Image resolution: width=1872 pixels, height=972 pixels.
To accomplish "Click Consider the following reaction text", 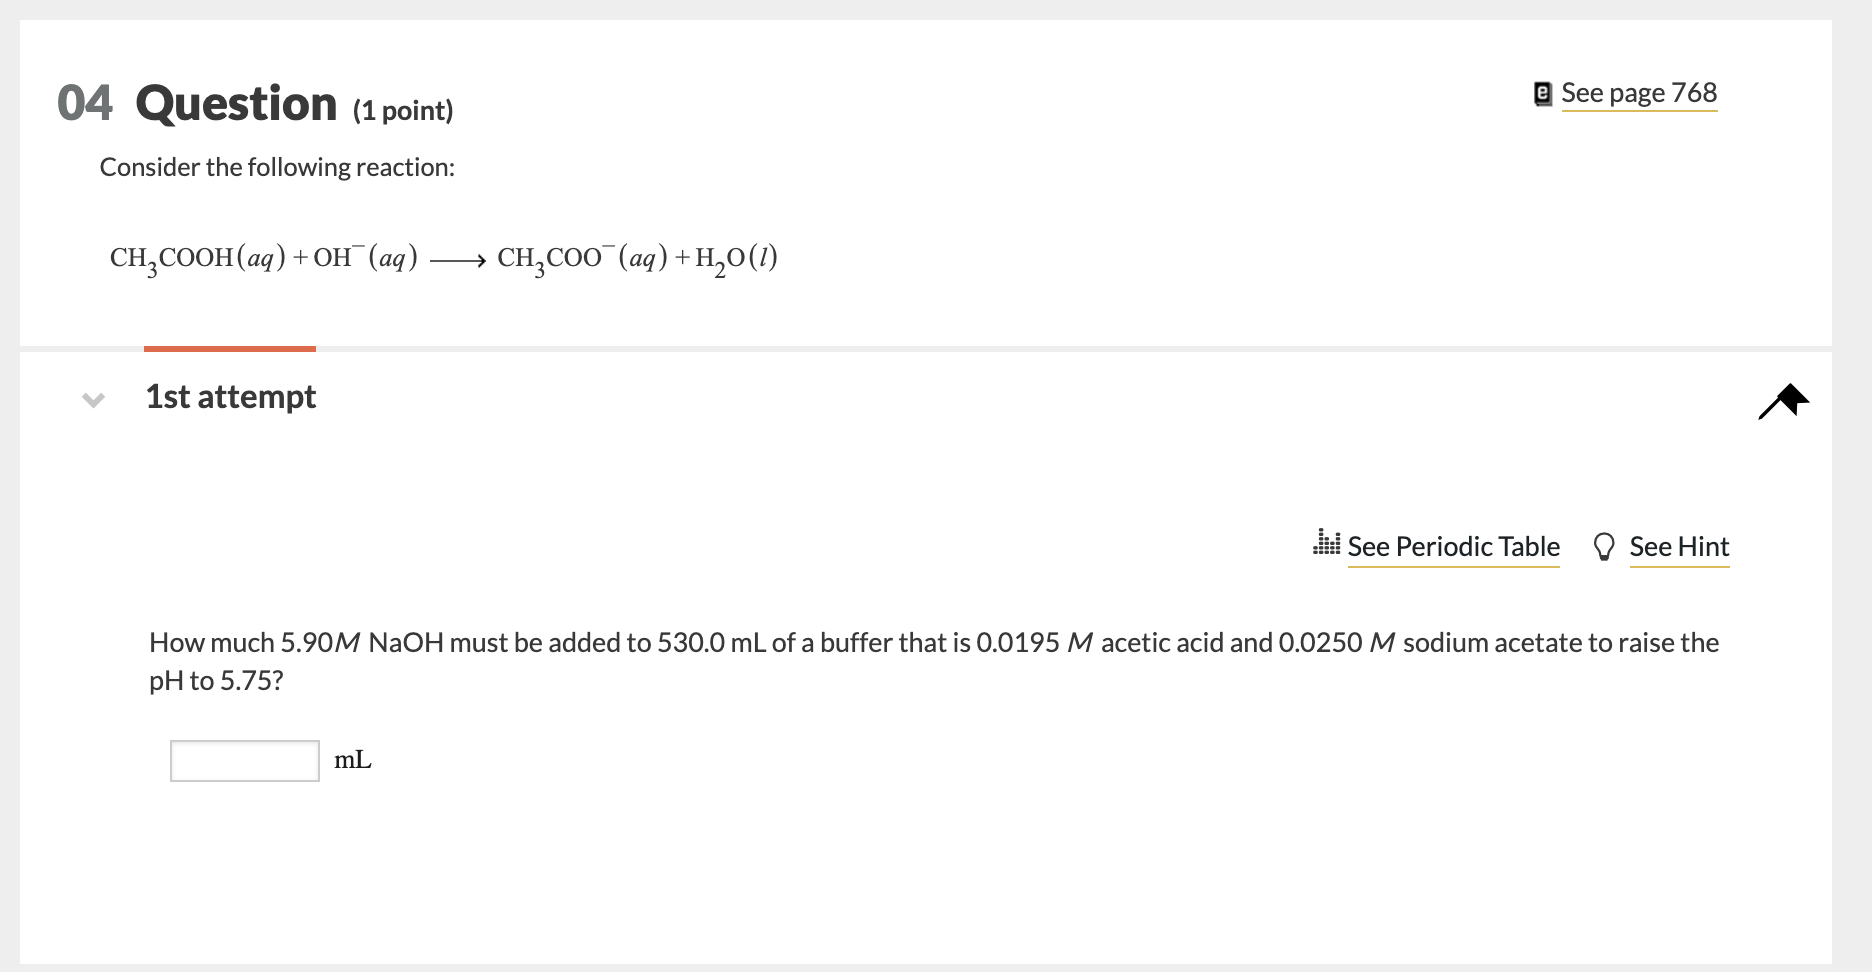I will pos(277,167).
